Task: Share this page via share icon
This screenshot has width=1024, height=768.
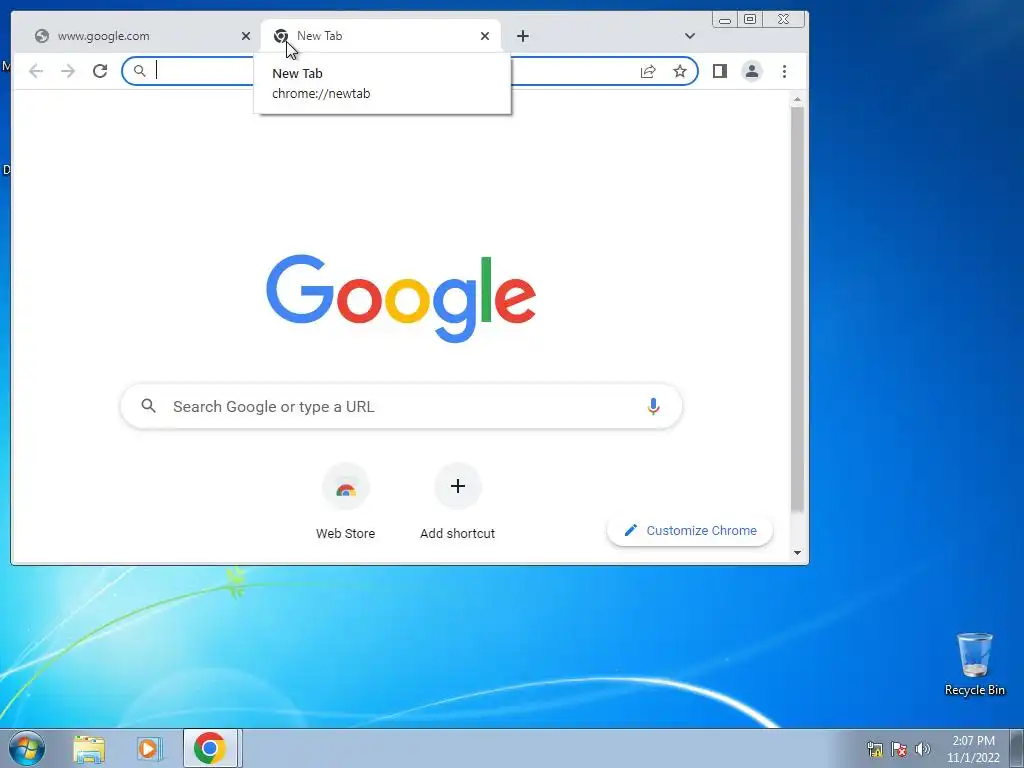Action: (x=648, y=71)
